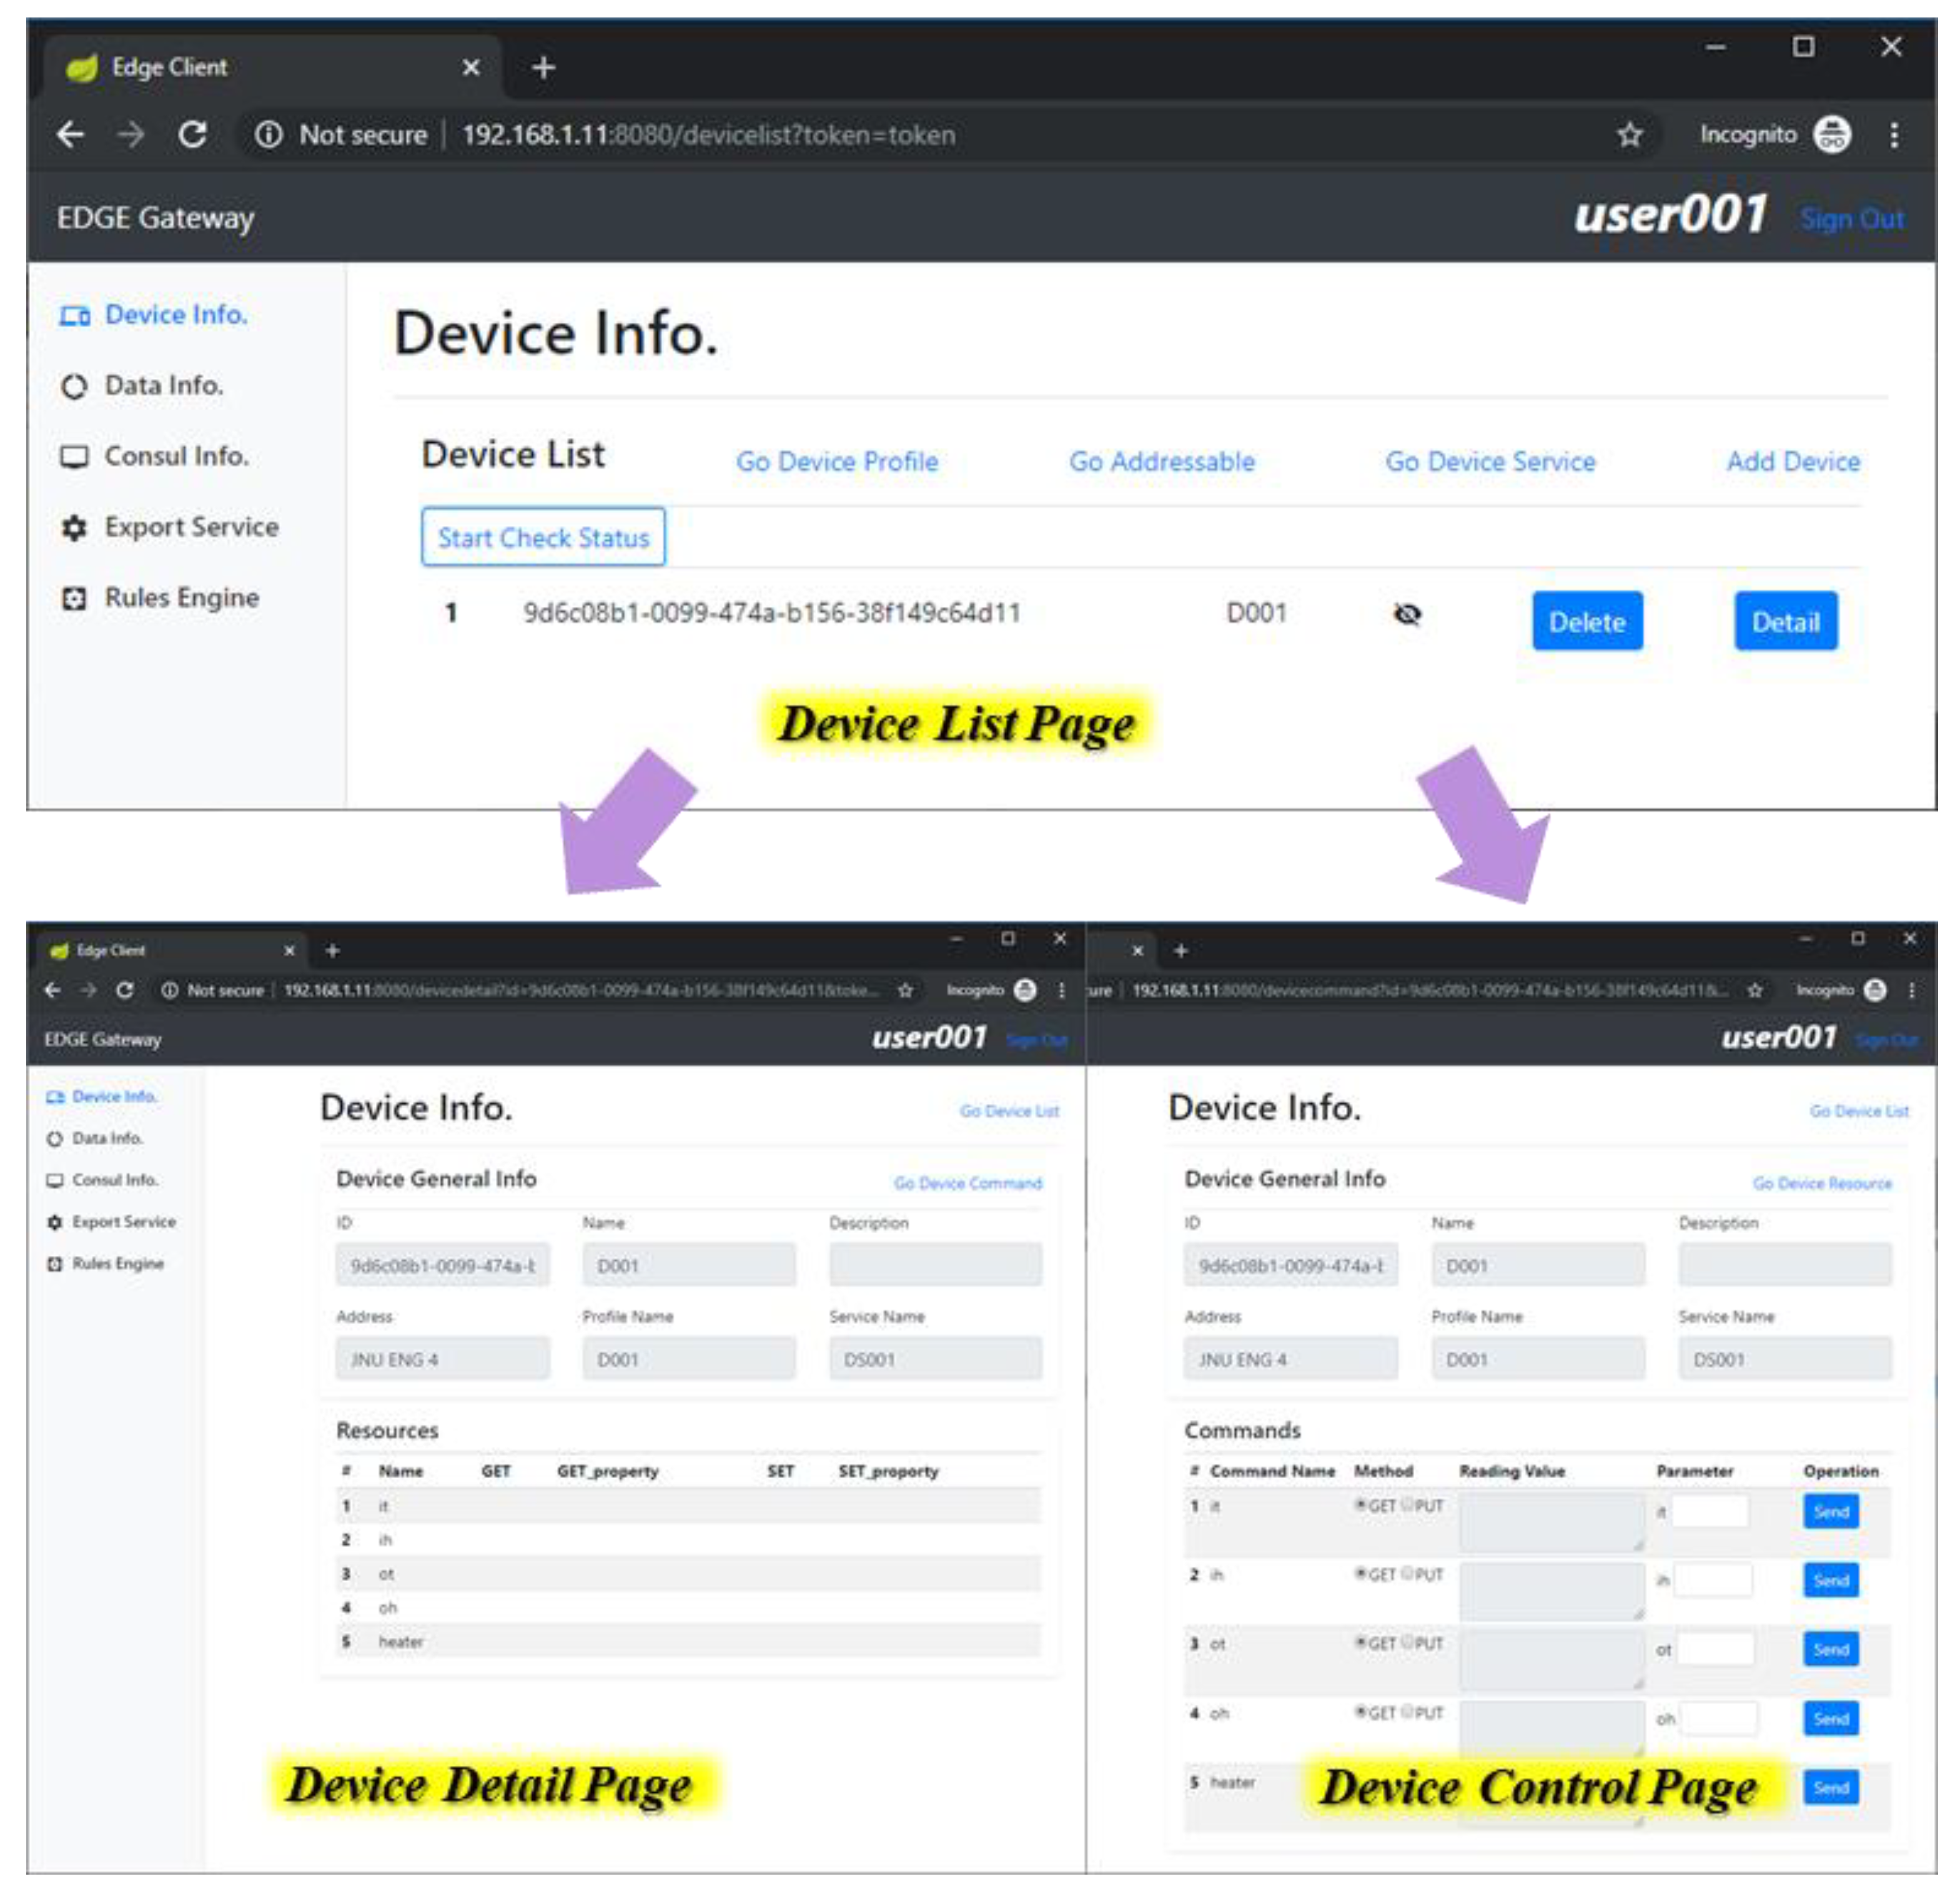The height and width of the screenshot is (1894, 1960).
Task: Open Data Info. in the large sidebar
Action: 163,385
